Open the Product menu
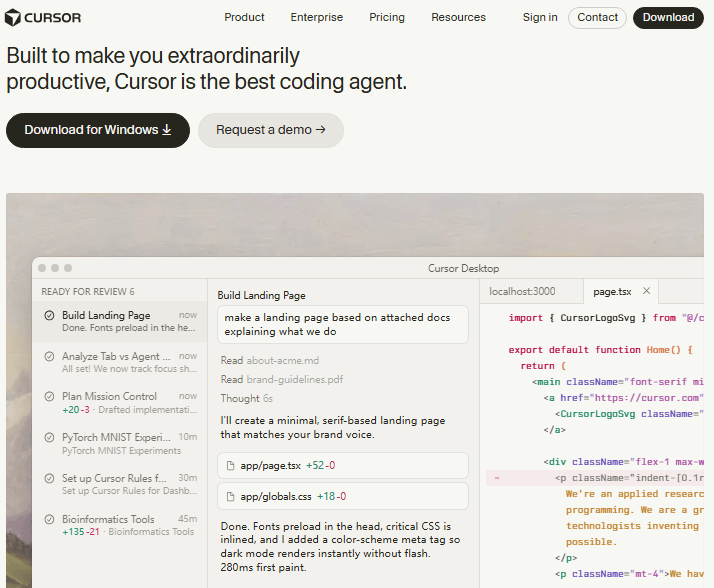 tap(244, 17)
